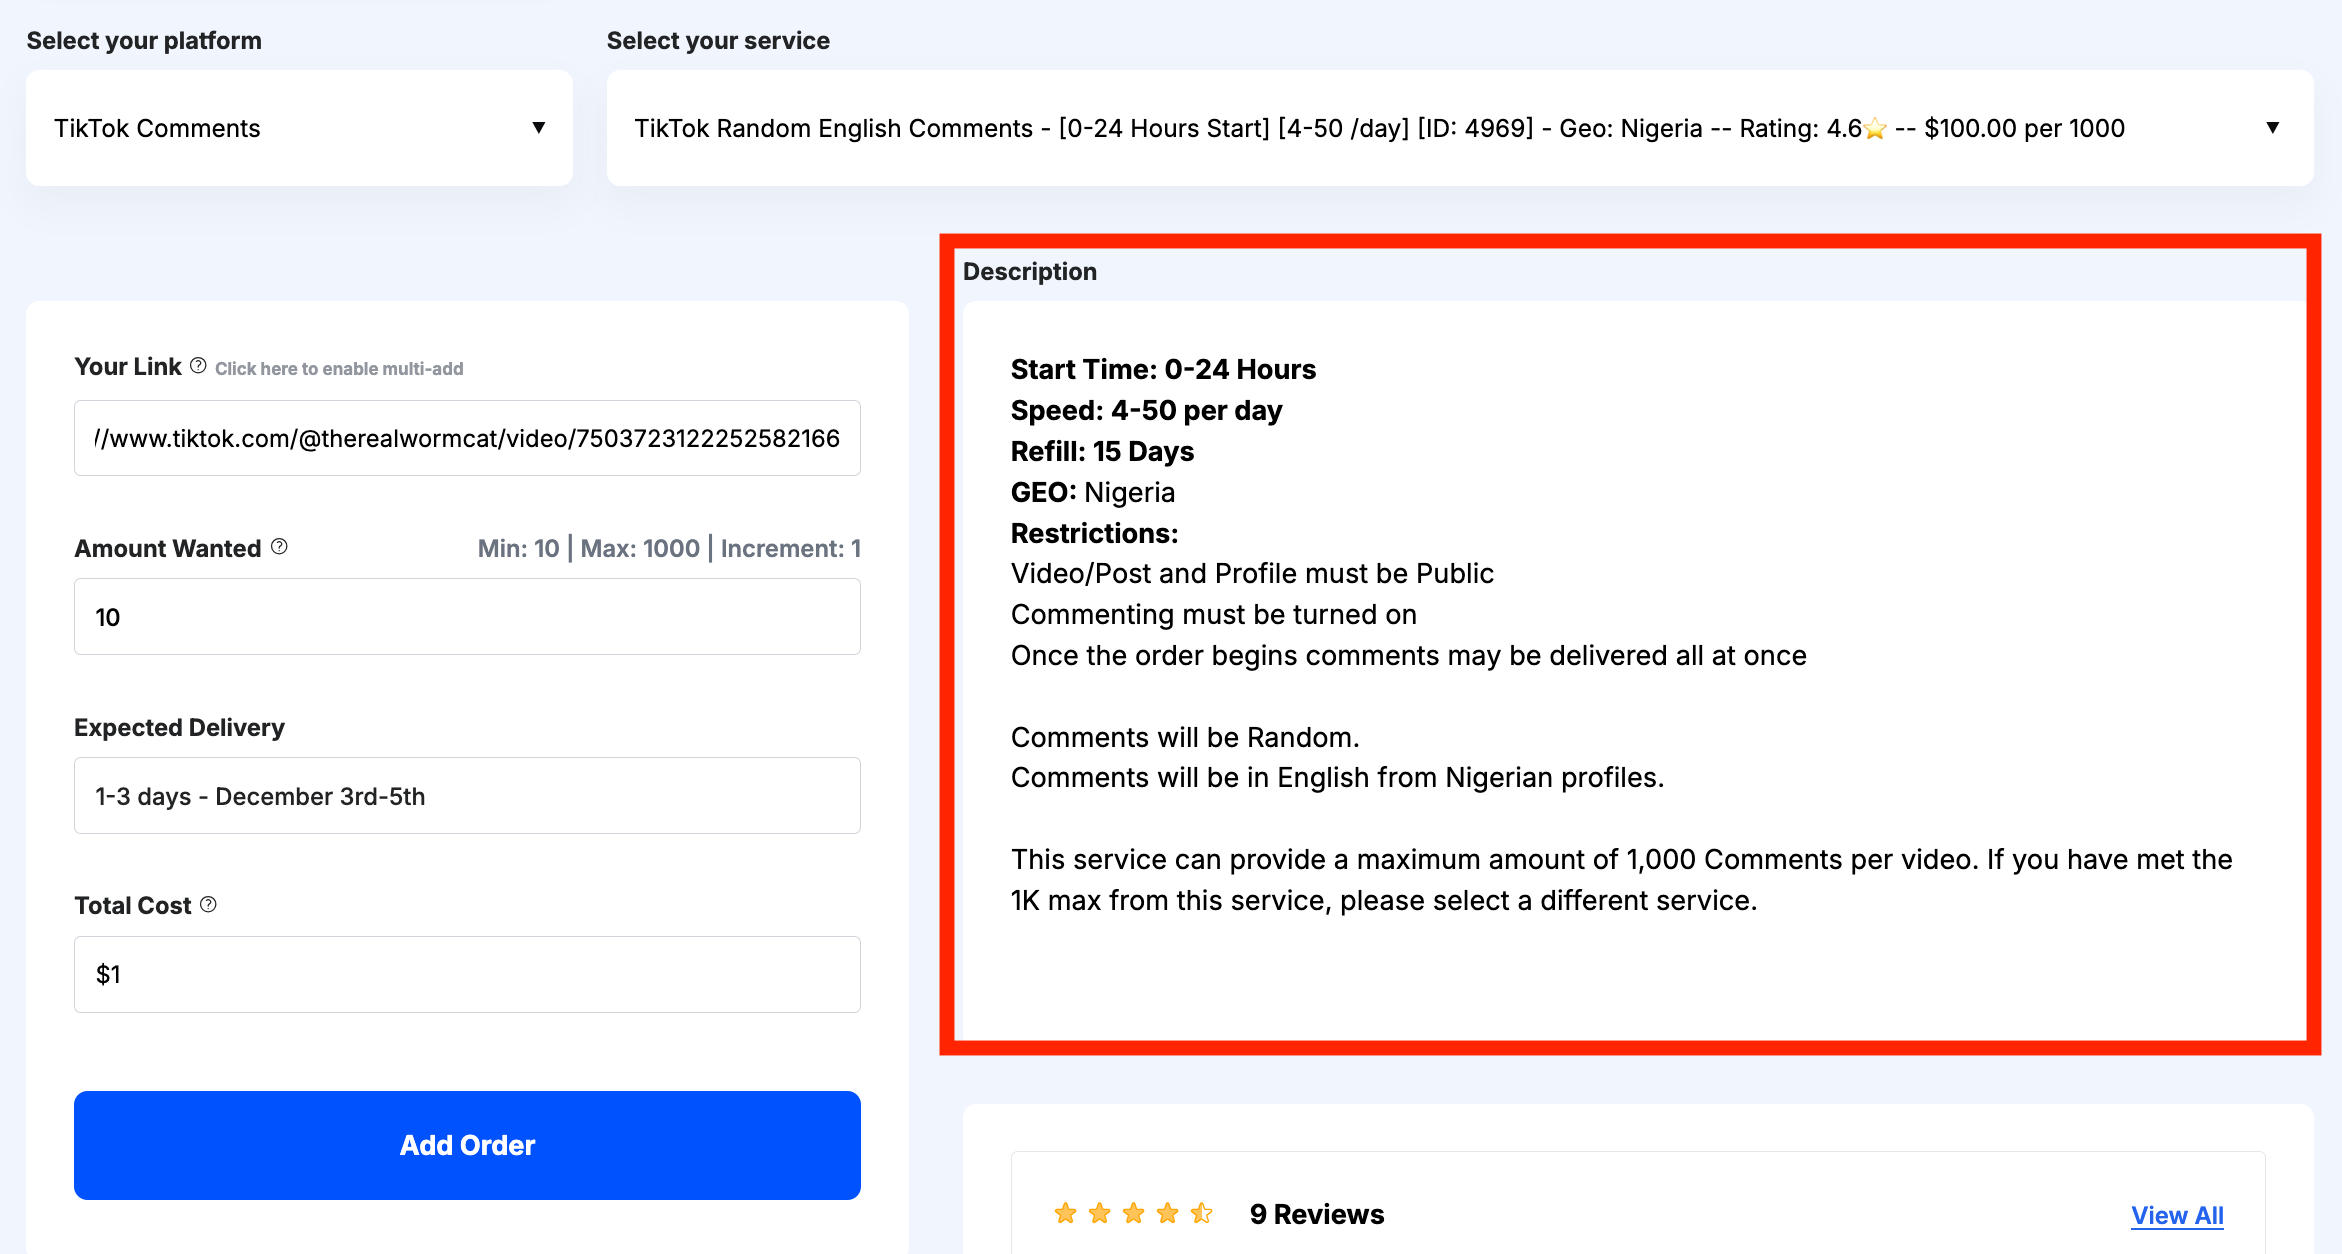This screenshot has height=1254, width=2342.
Task: Click the Description heading
Action: (x=1029, y=271)
